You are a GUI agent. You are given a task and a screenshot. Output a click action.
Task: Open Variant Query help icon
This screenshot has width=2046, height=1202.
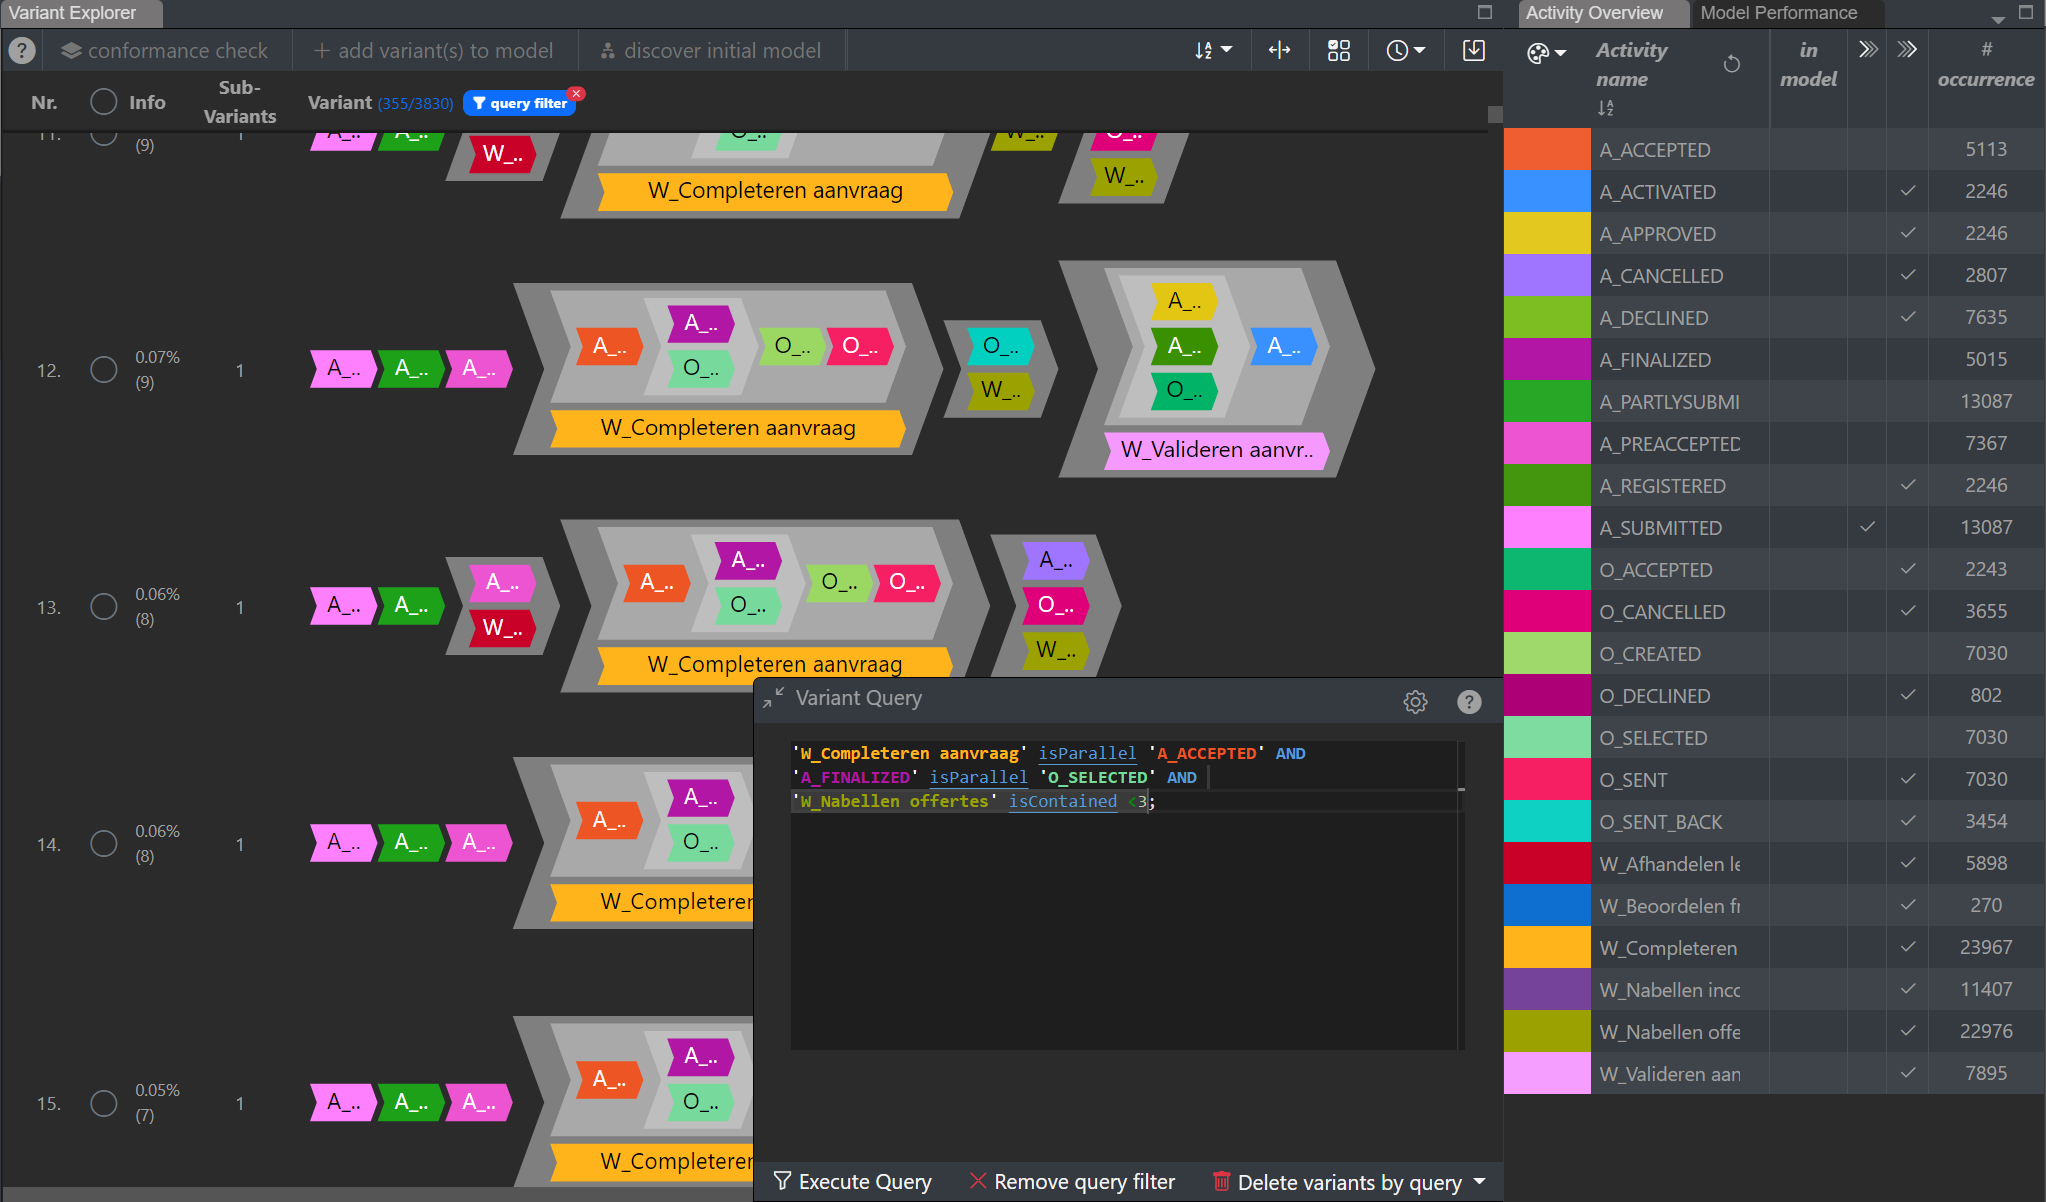point(1469,702)
